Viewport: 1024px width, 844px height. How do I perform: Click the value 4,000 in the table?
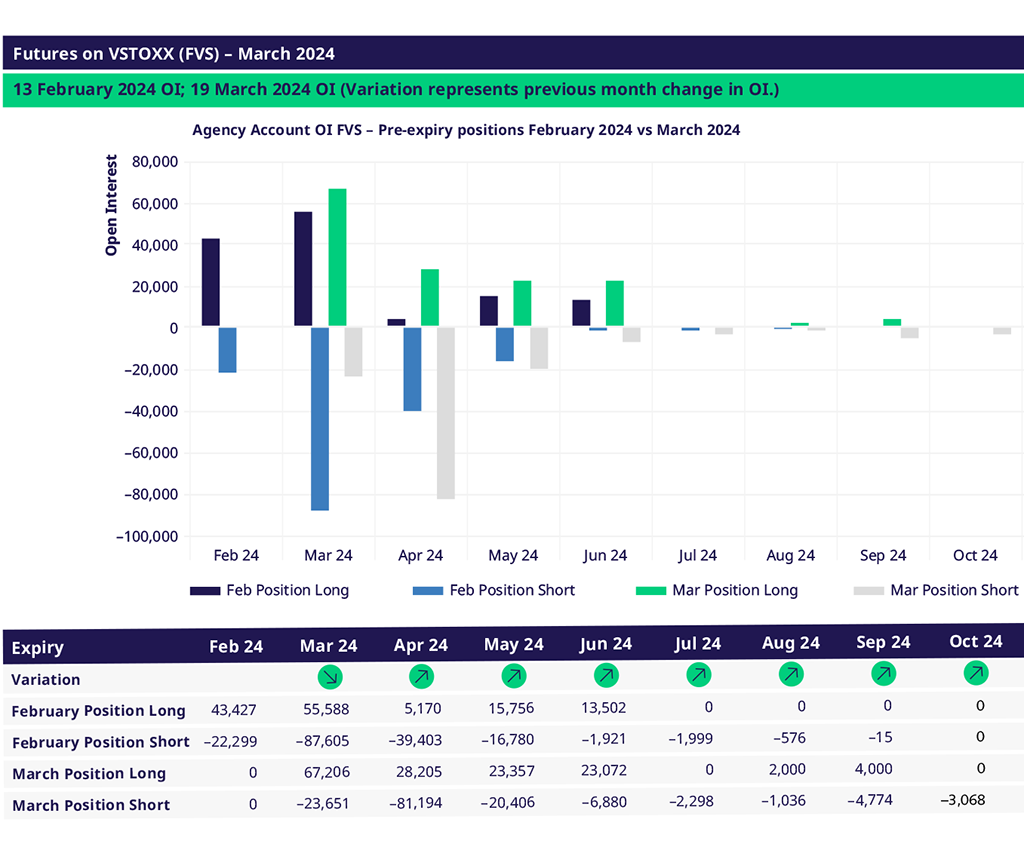tap(873, 769)
